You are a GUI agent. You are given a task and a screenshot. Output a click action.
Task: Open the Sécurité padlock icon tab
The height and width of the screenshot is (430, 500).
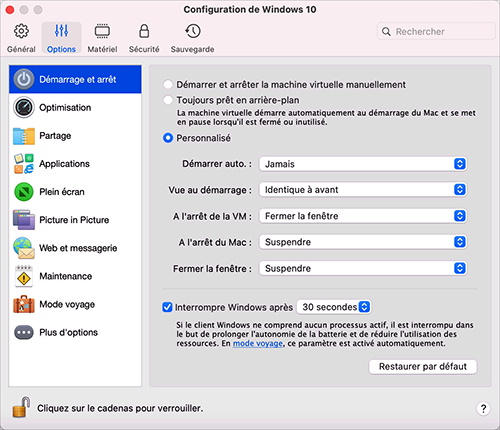coord(144,31)
